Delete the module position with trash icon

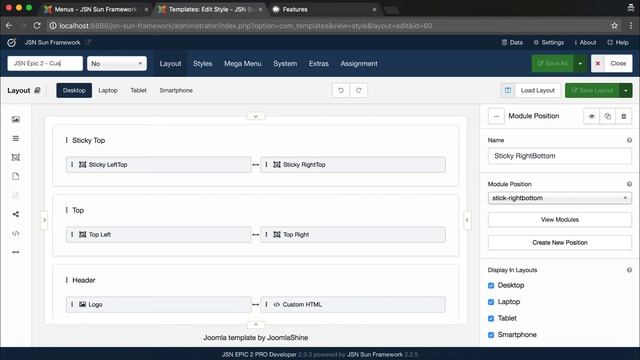pyautogui.click(x=623, y=116)
